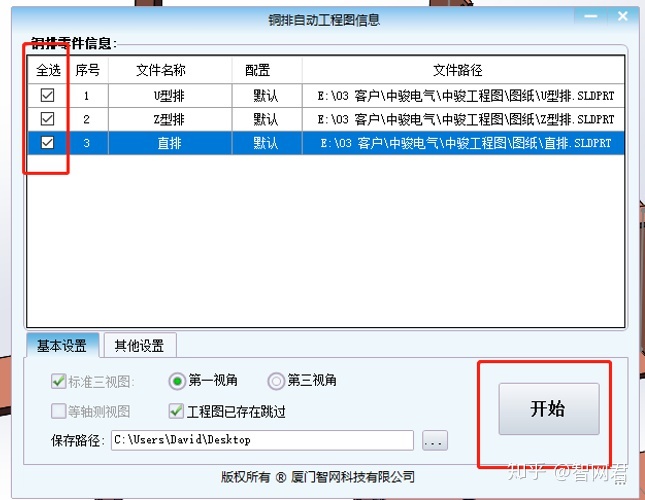Click sequence number 1 cell

point(88,96)
